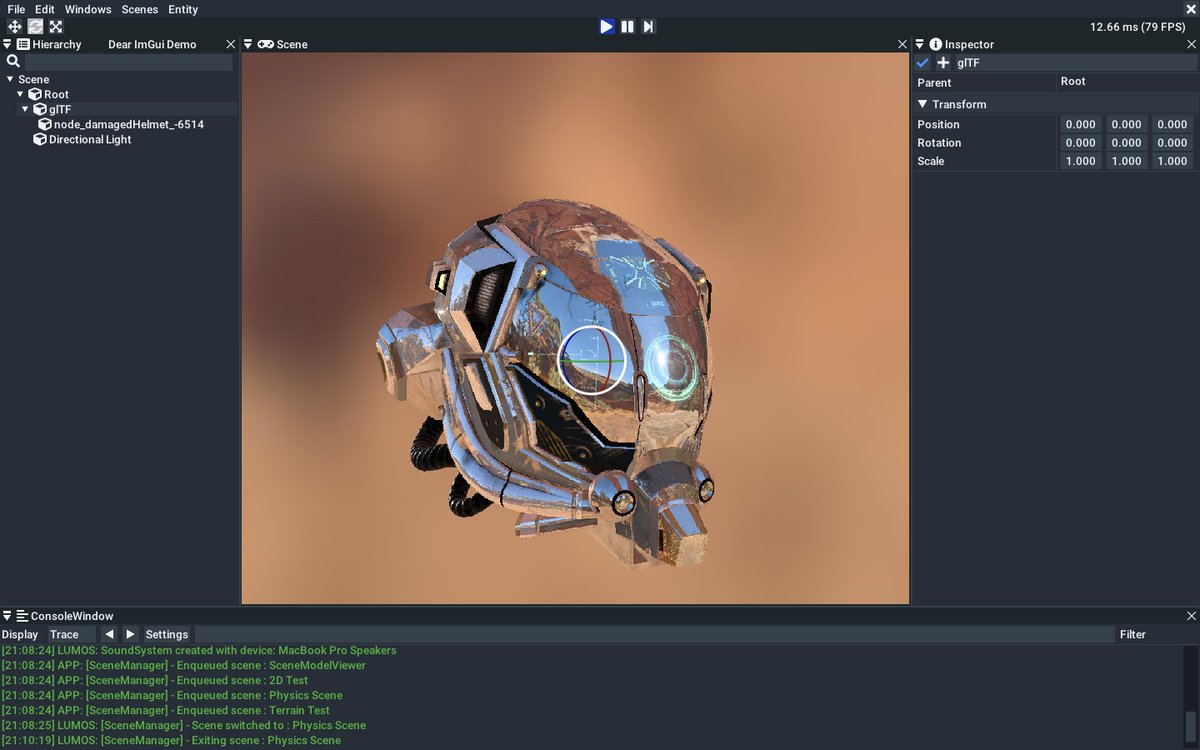Click the Scene panel gamepad icon
This screenshot has width=1200, height=750.
(266, 44)
